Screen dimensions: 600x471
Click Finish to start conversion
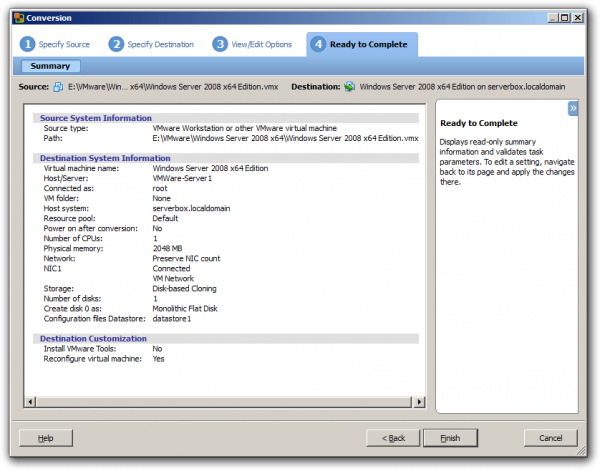(x=450, y=438)
